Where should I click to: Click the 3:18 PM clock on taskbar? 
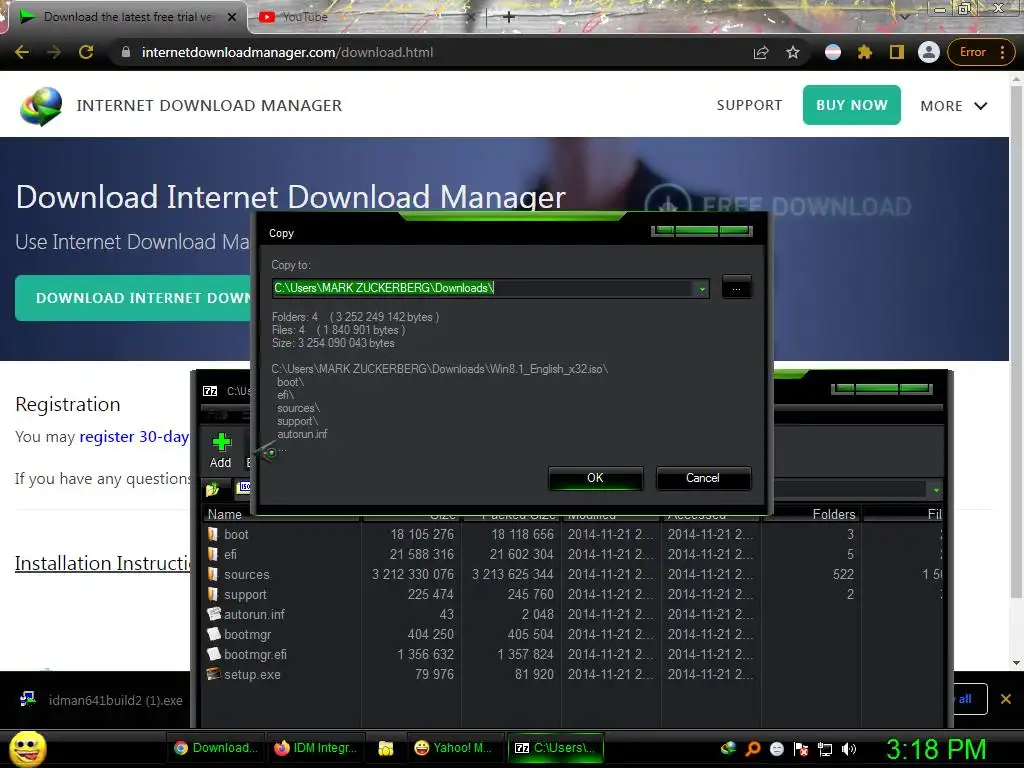pyautogui.click(x=936, y=749)
